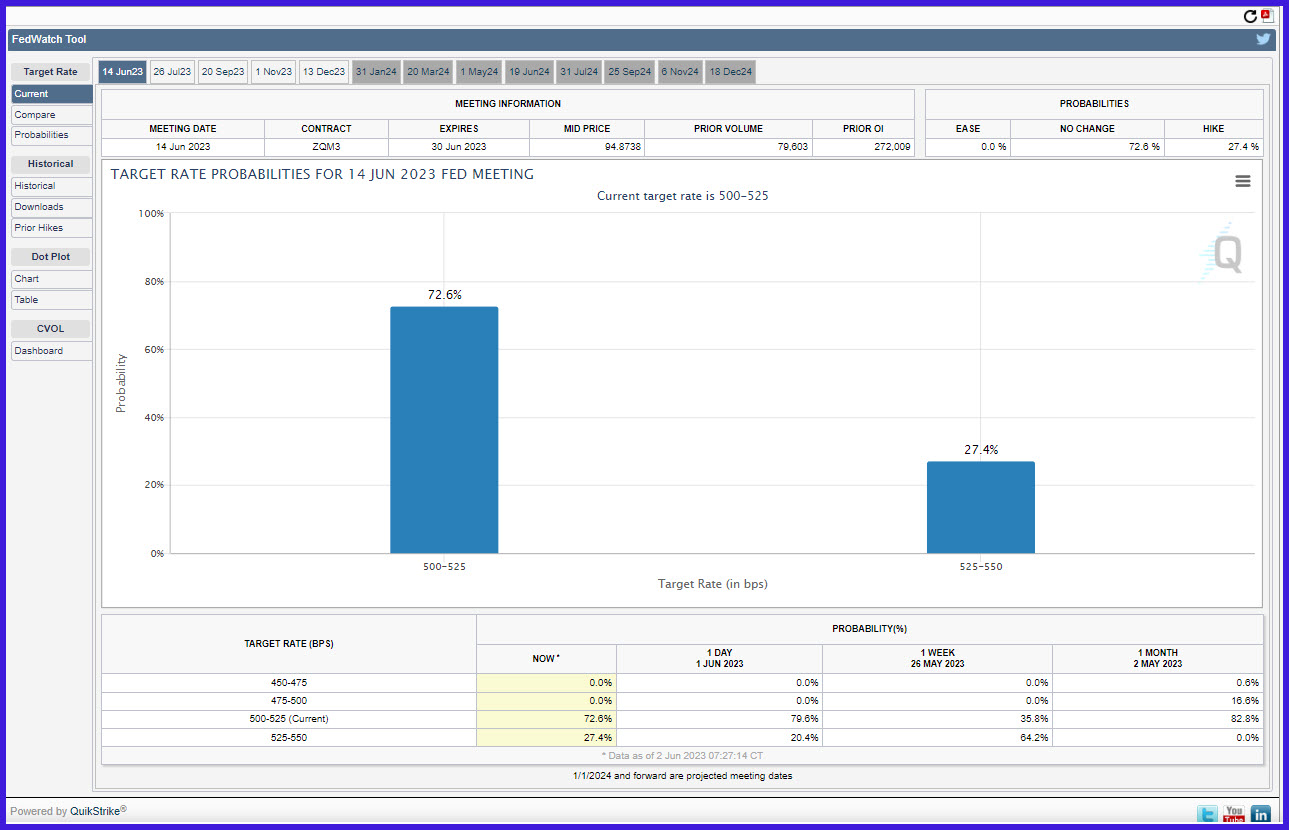Open Probabilities in the sidebar
The width and height of the screenshot is (1289, 830).
coord(52,135)
